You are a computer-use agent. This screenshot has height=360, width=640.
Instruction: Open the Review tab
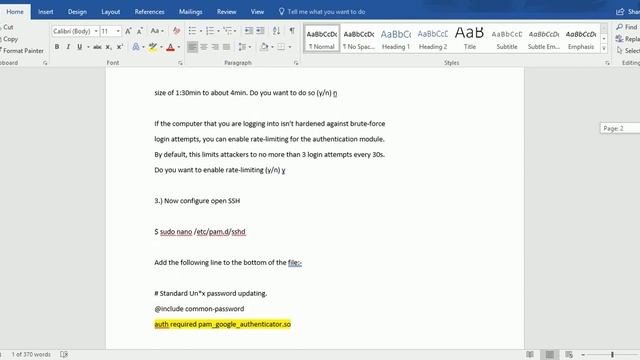(227, 12)
